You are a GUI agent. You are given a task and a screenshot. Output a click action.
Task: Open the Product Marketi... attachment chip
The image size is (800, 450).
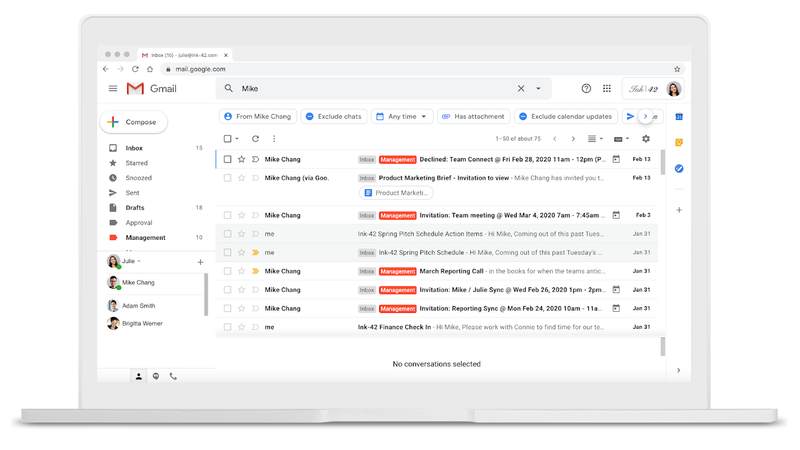(396, 193)
